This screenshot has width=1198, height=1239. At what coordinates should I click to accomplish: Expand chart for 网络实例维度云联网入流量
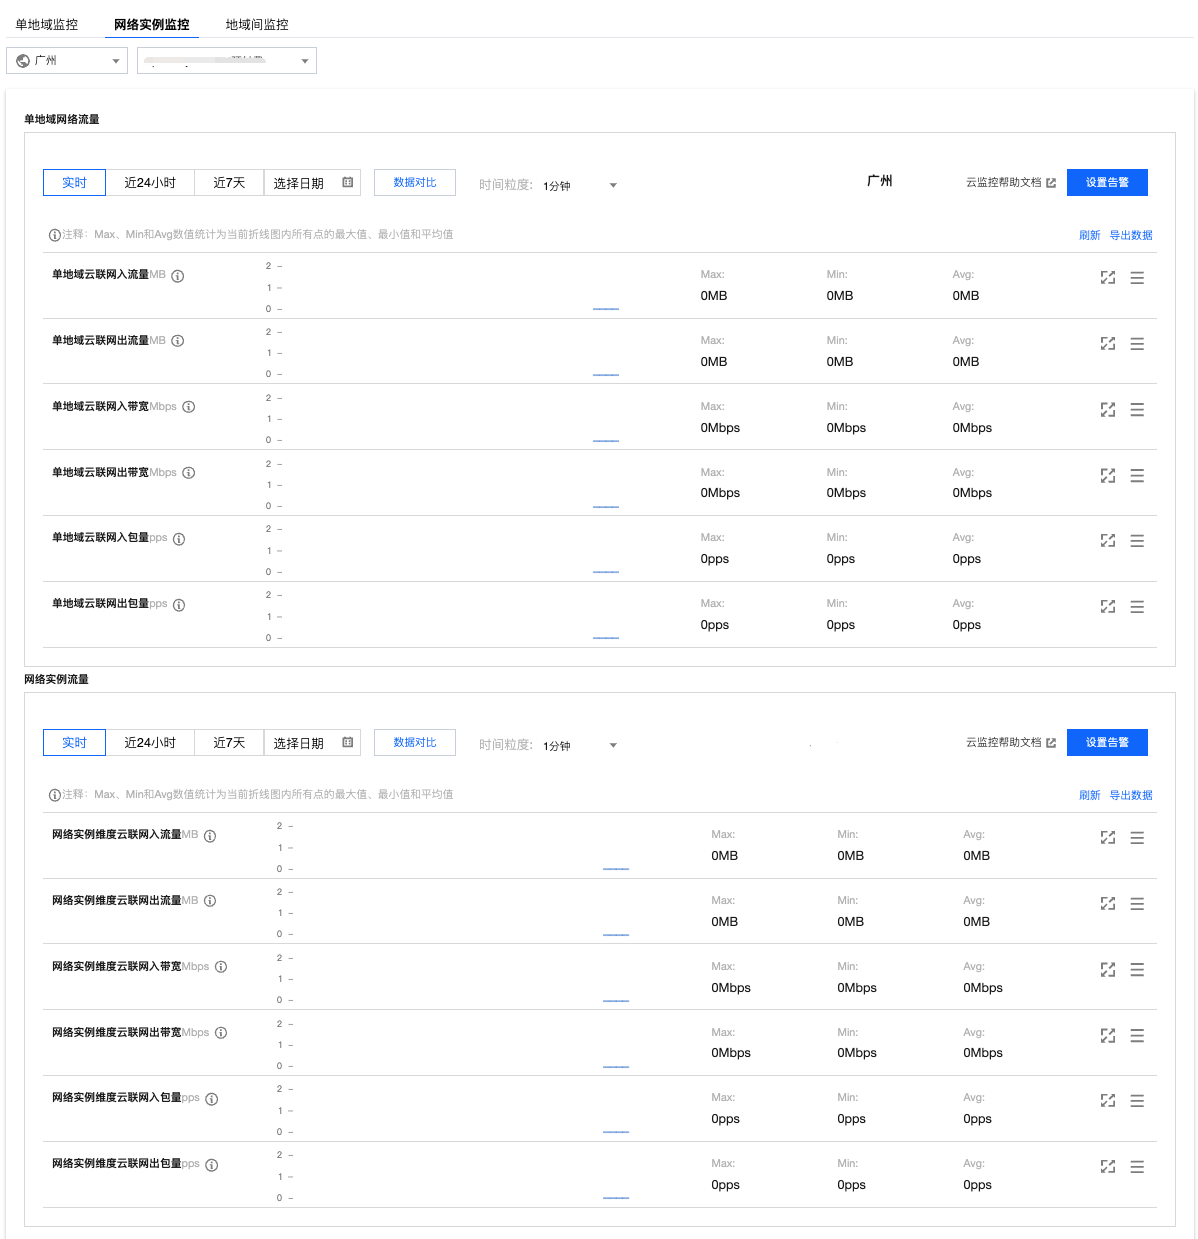[1108, 838]
